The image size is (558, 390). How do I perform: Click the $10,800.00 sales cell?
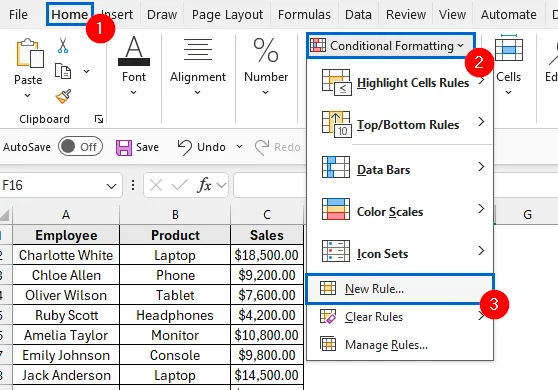pos(267,335)
